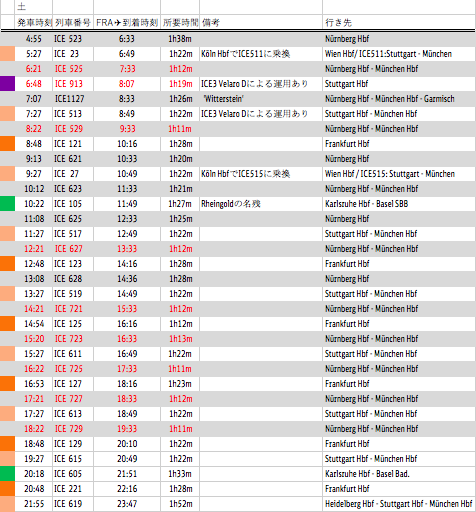
Task: Click departure time 13:27
Action: click(x=34, y=294)
